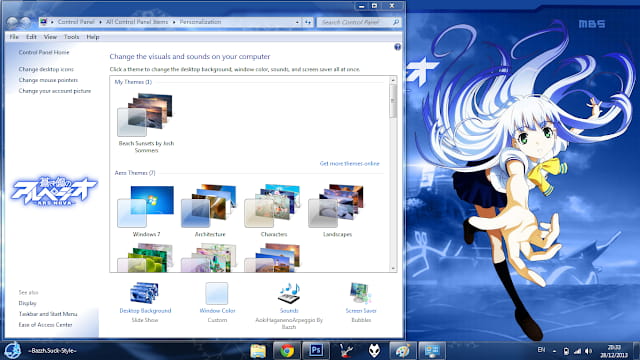The height and width of the screenshot is (360, 640).
Task: Open the Help menu
Action: 93,37
